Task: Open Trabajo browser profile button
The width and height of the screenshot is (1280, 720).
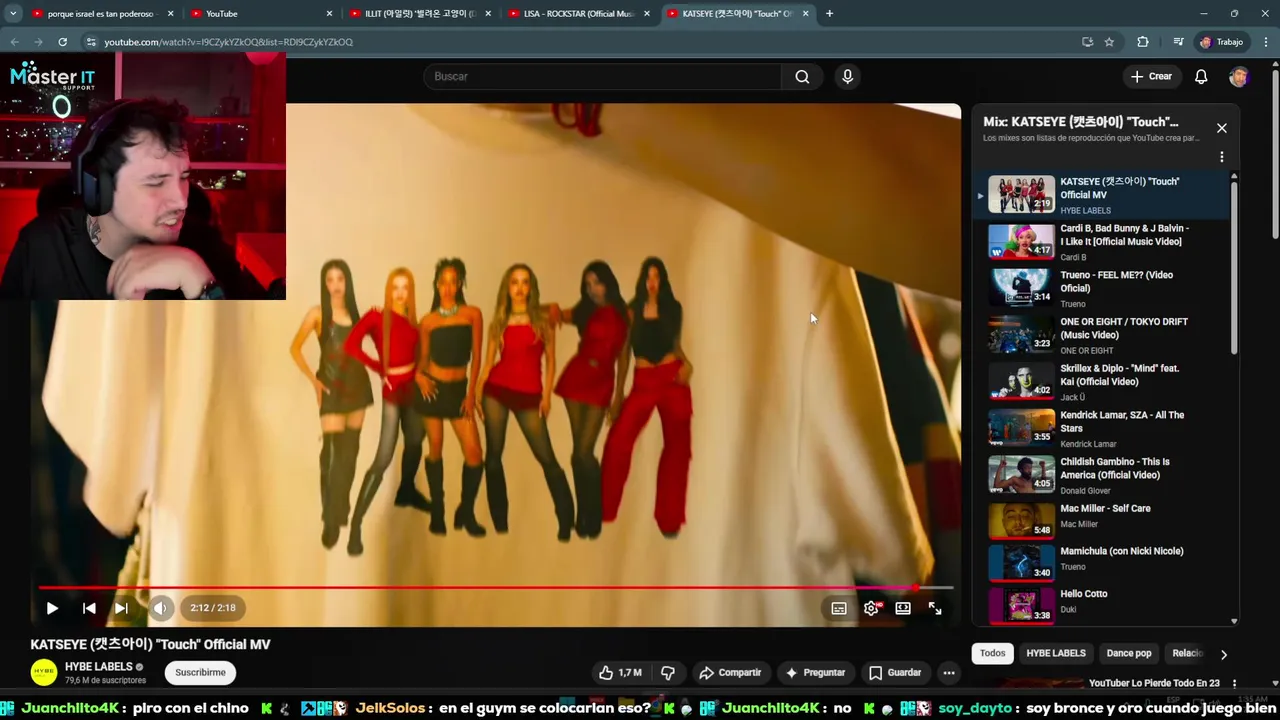Action: [x=1222, y=42]
